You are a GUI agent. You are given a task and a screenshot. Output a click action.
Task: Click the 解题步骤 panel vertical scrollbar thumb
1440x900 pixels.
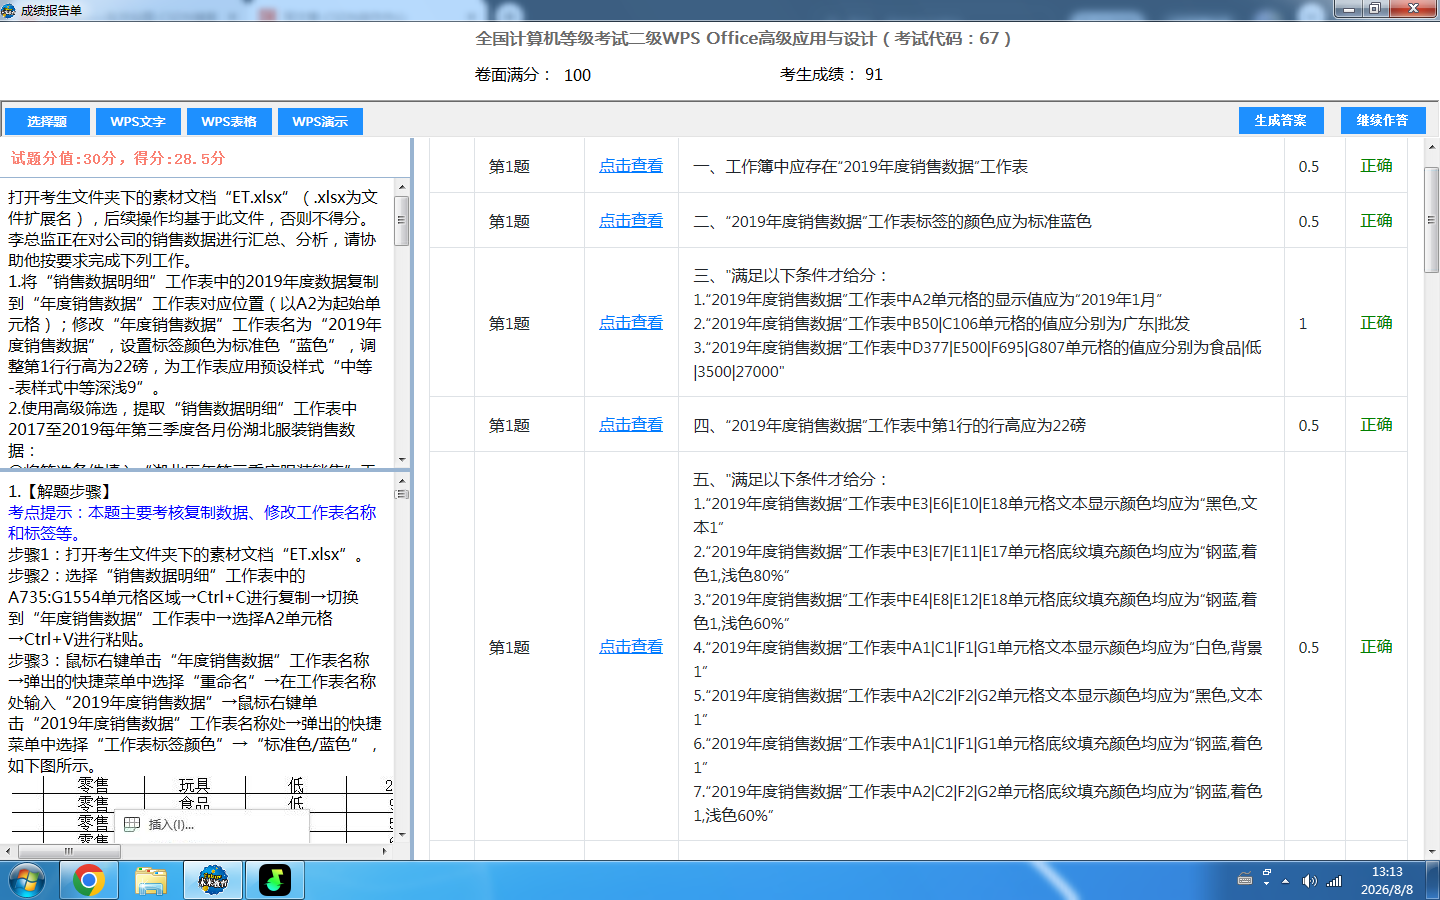tap(402, 494)
